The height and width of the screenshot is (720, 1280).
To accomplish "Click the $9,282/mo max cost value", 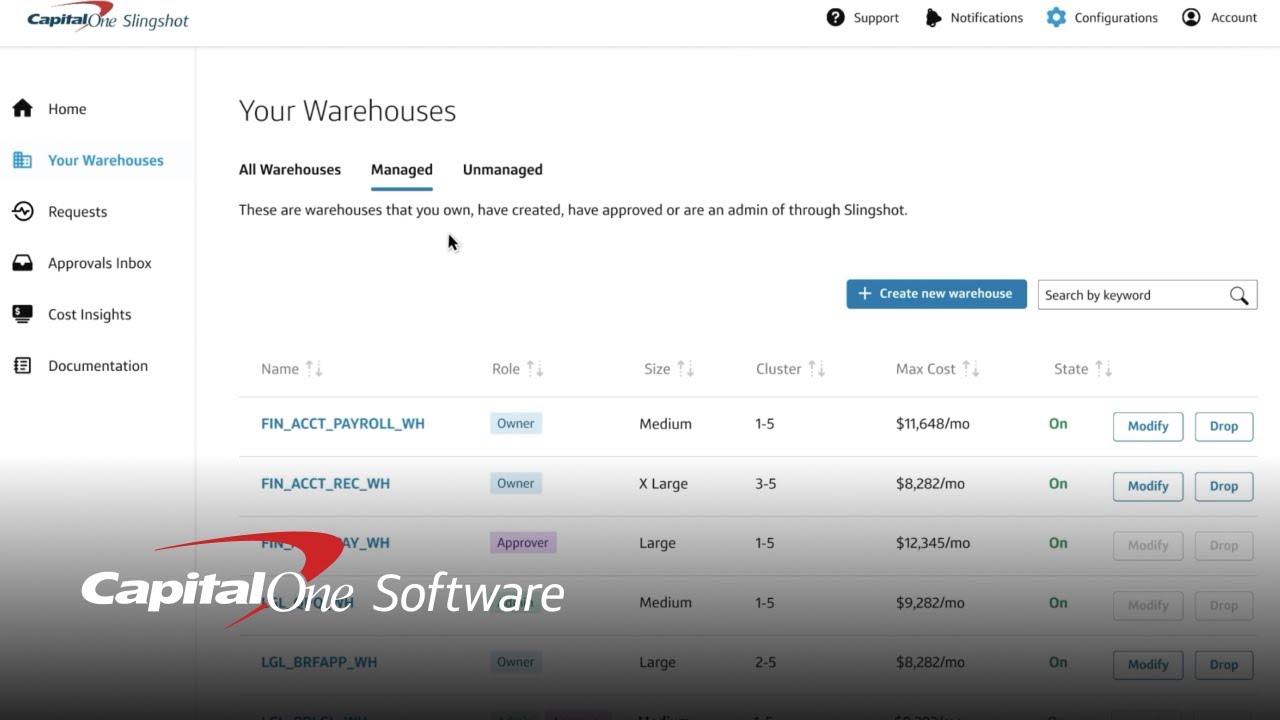I will [930, 603].
